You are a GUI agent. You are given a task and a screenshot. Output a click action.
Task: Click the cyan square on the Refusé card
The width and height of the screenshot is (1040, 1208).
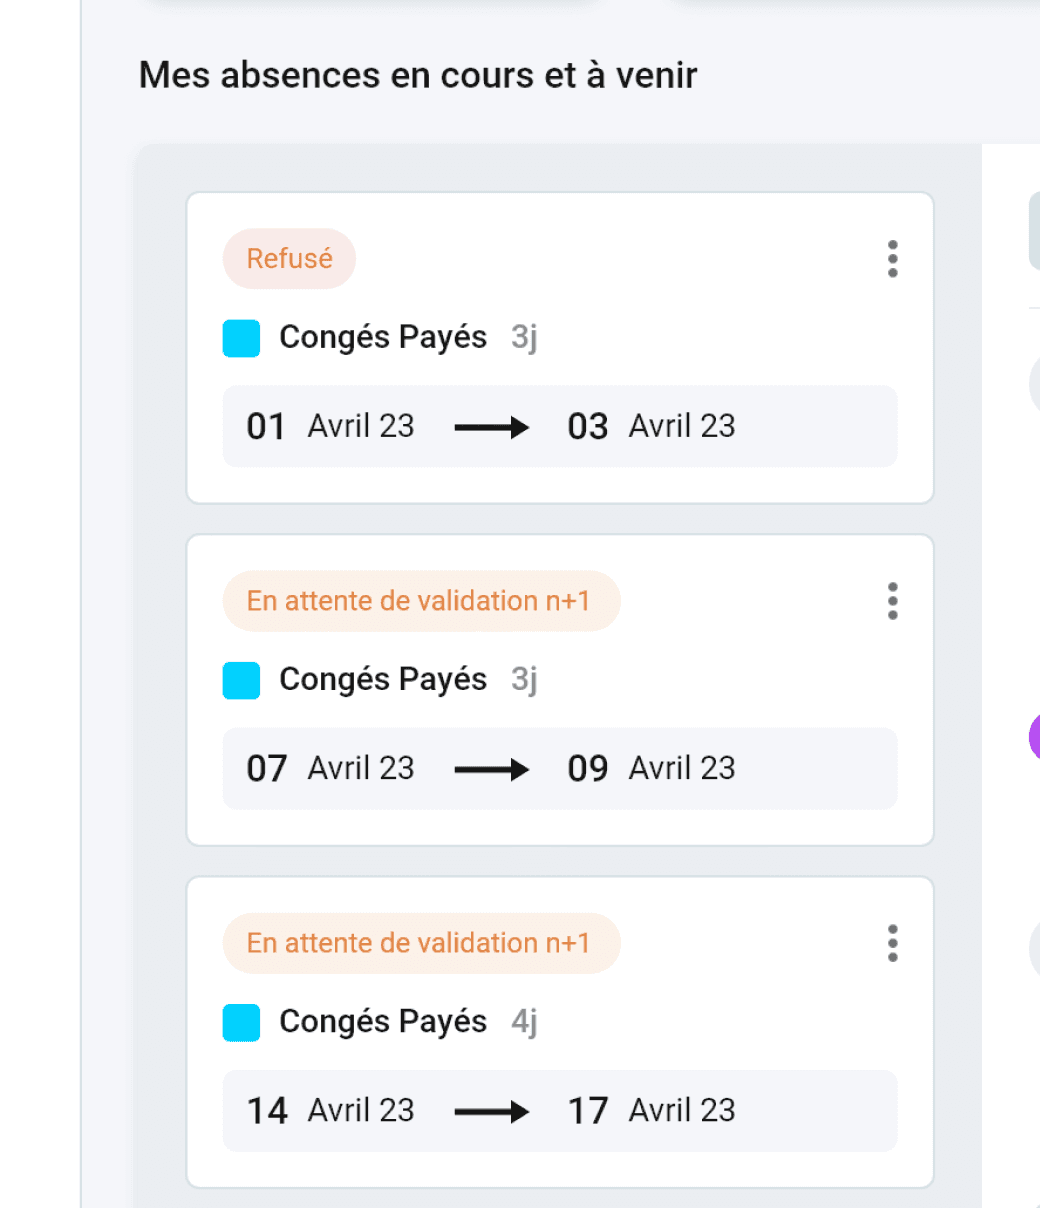(x=241, y=338)
